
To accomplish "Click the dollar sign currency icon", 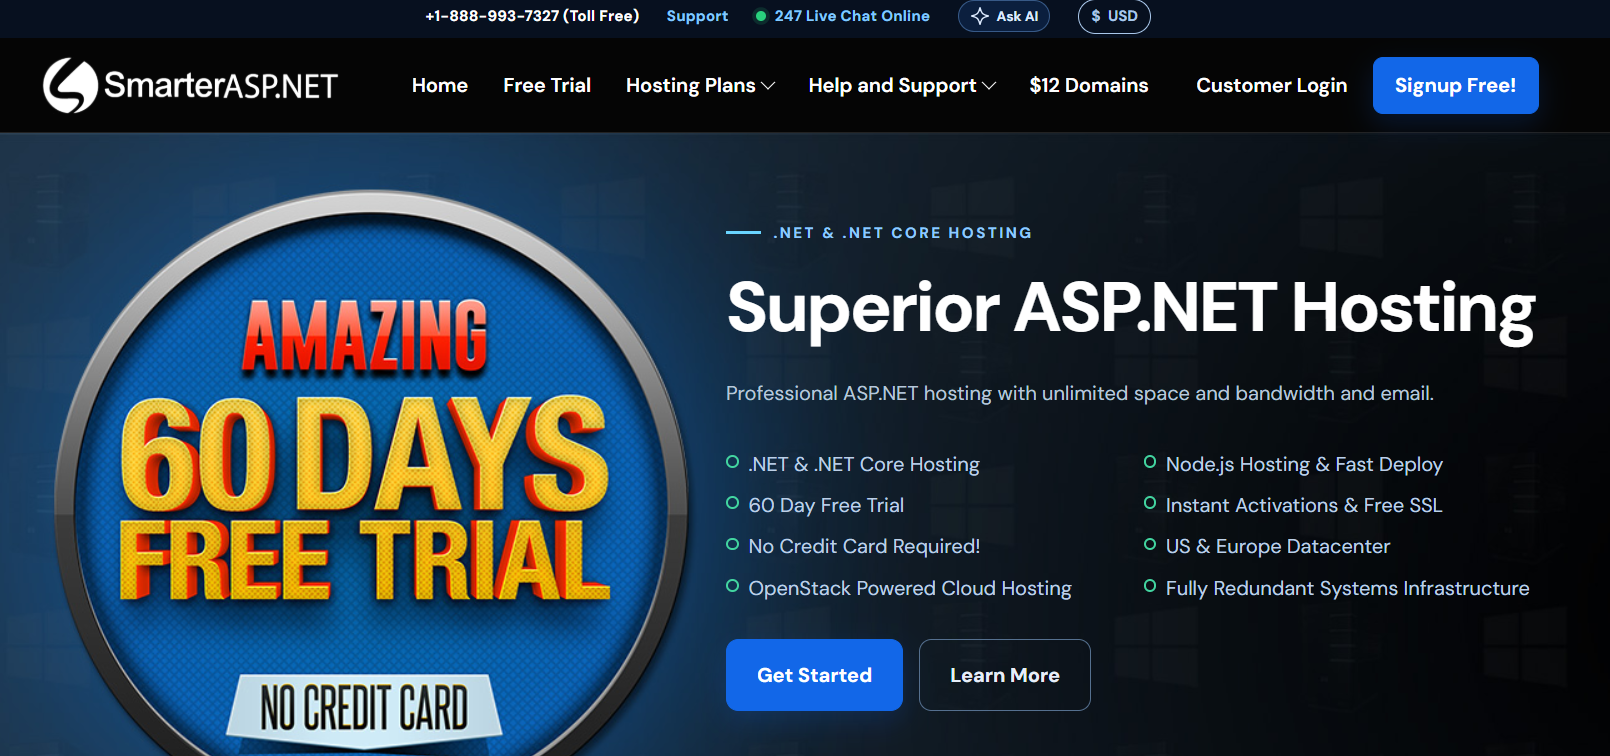I will click(x=1096, y=16).
